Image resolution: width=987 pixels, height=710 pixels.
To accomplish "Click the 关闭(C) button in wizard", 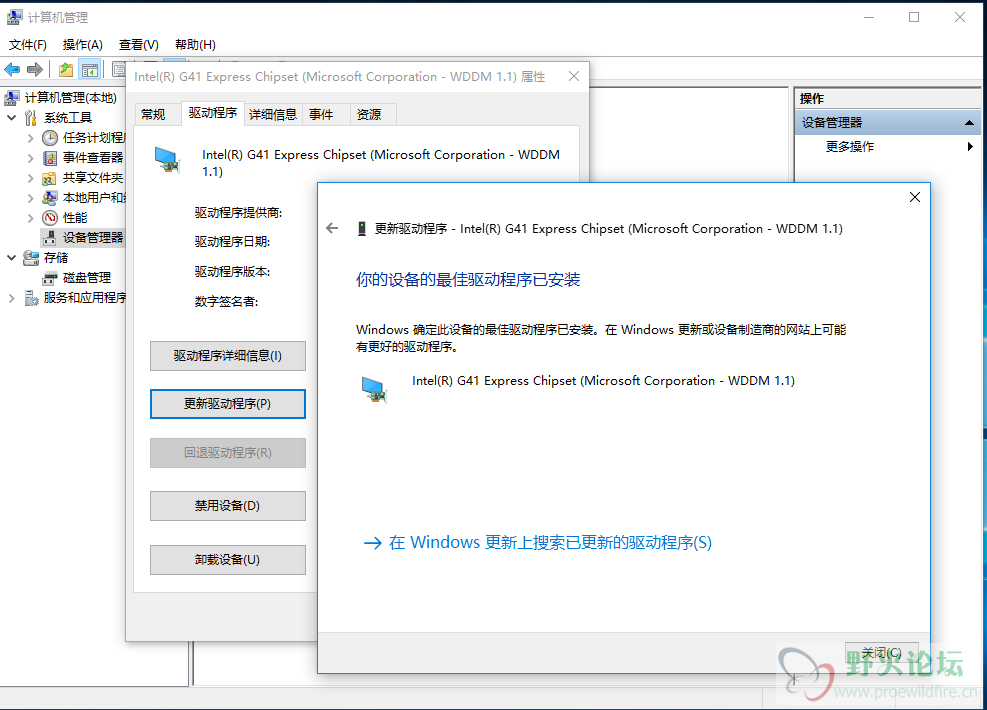I will click(881, 653).
